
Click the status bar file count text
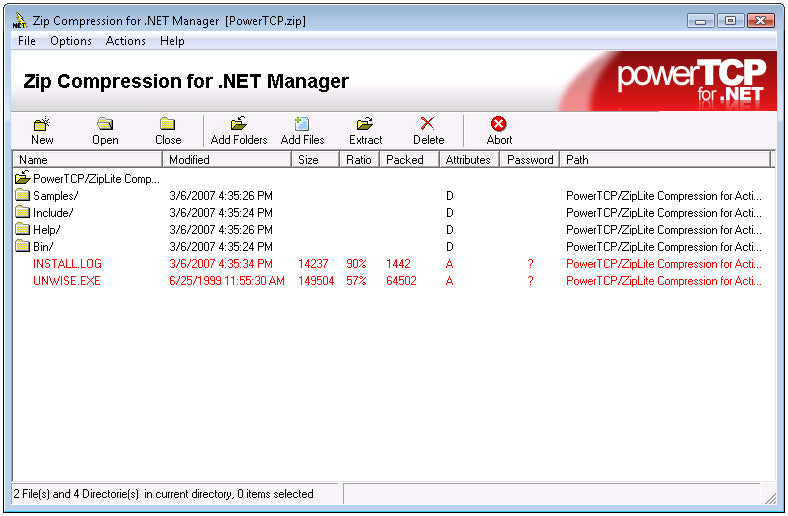coord(163,494)
